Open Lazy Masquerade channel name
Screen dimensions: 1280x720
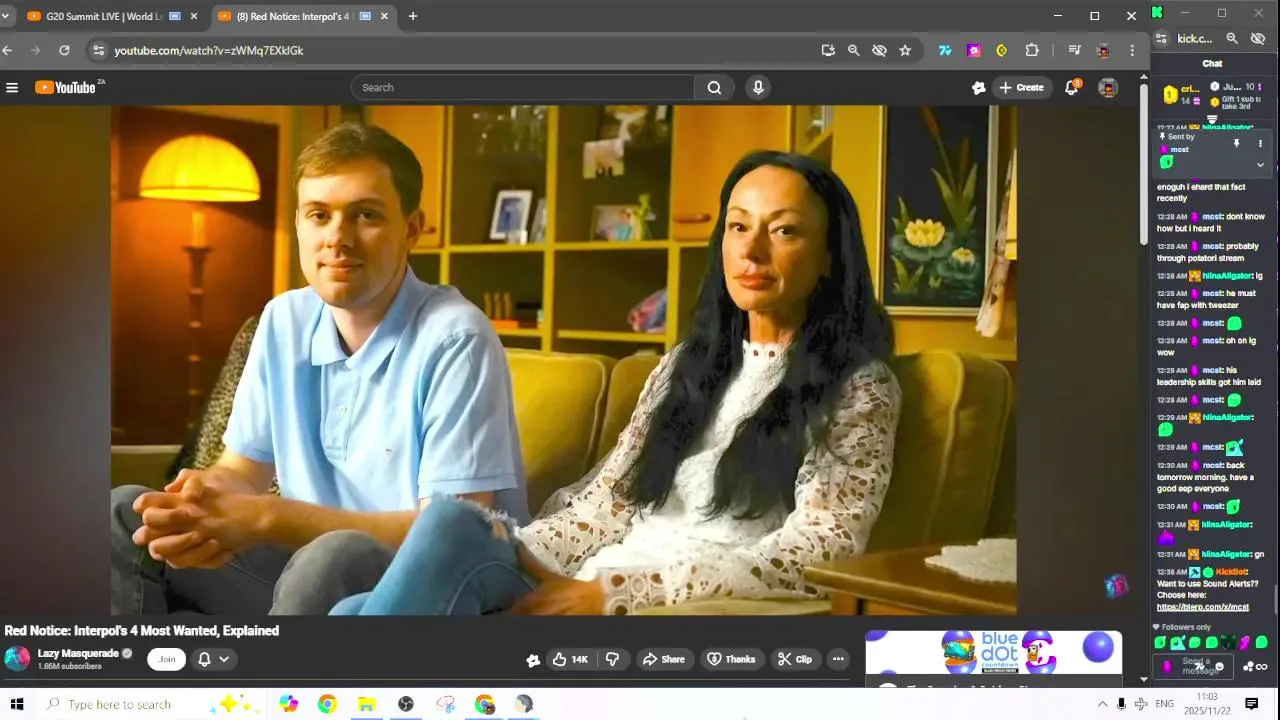78,653
